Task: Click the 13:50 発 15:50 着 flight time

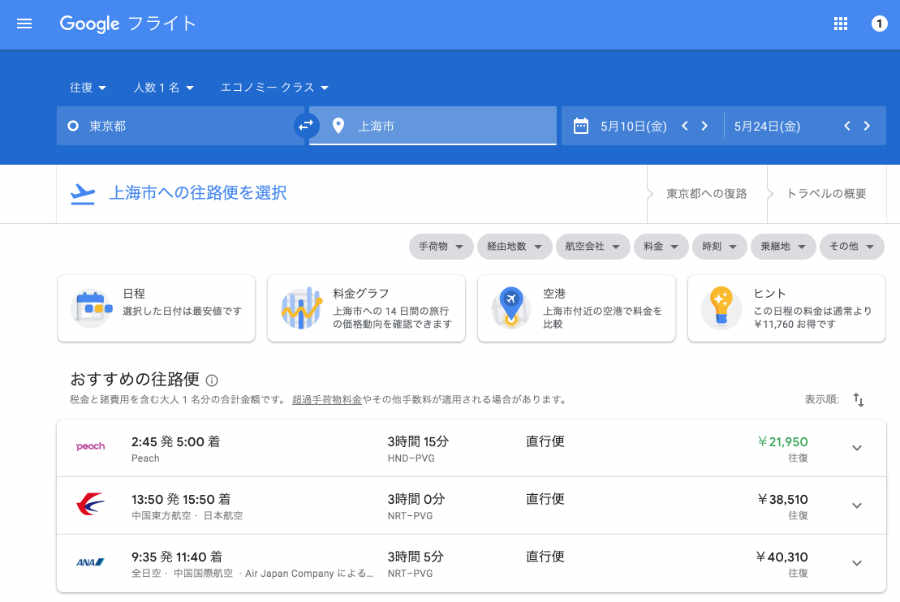Action: point(181,499)
